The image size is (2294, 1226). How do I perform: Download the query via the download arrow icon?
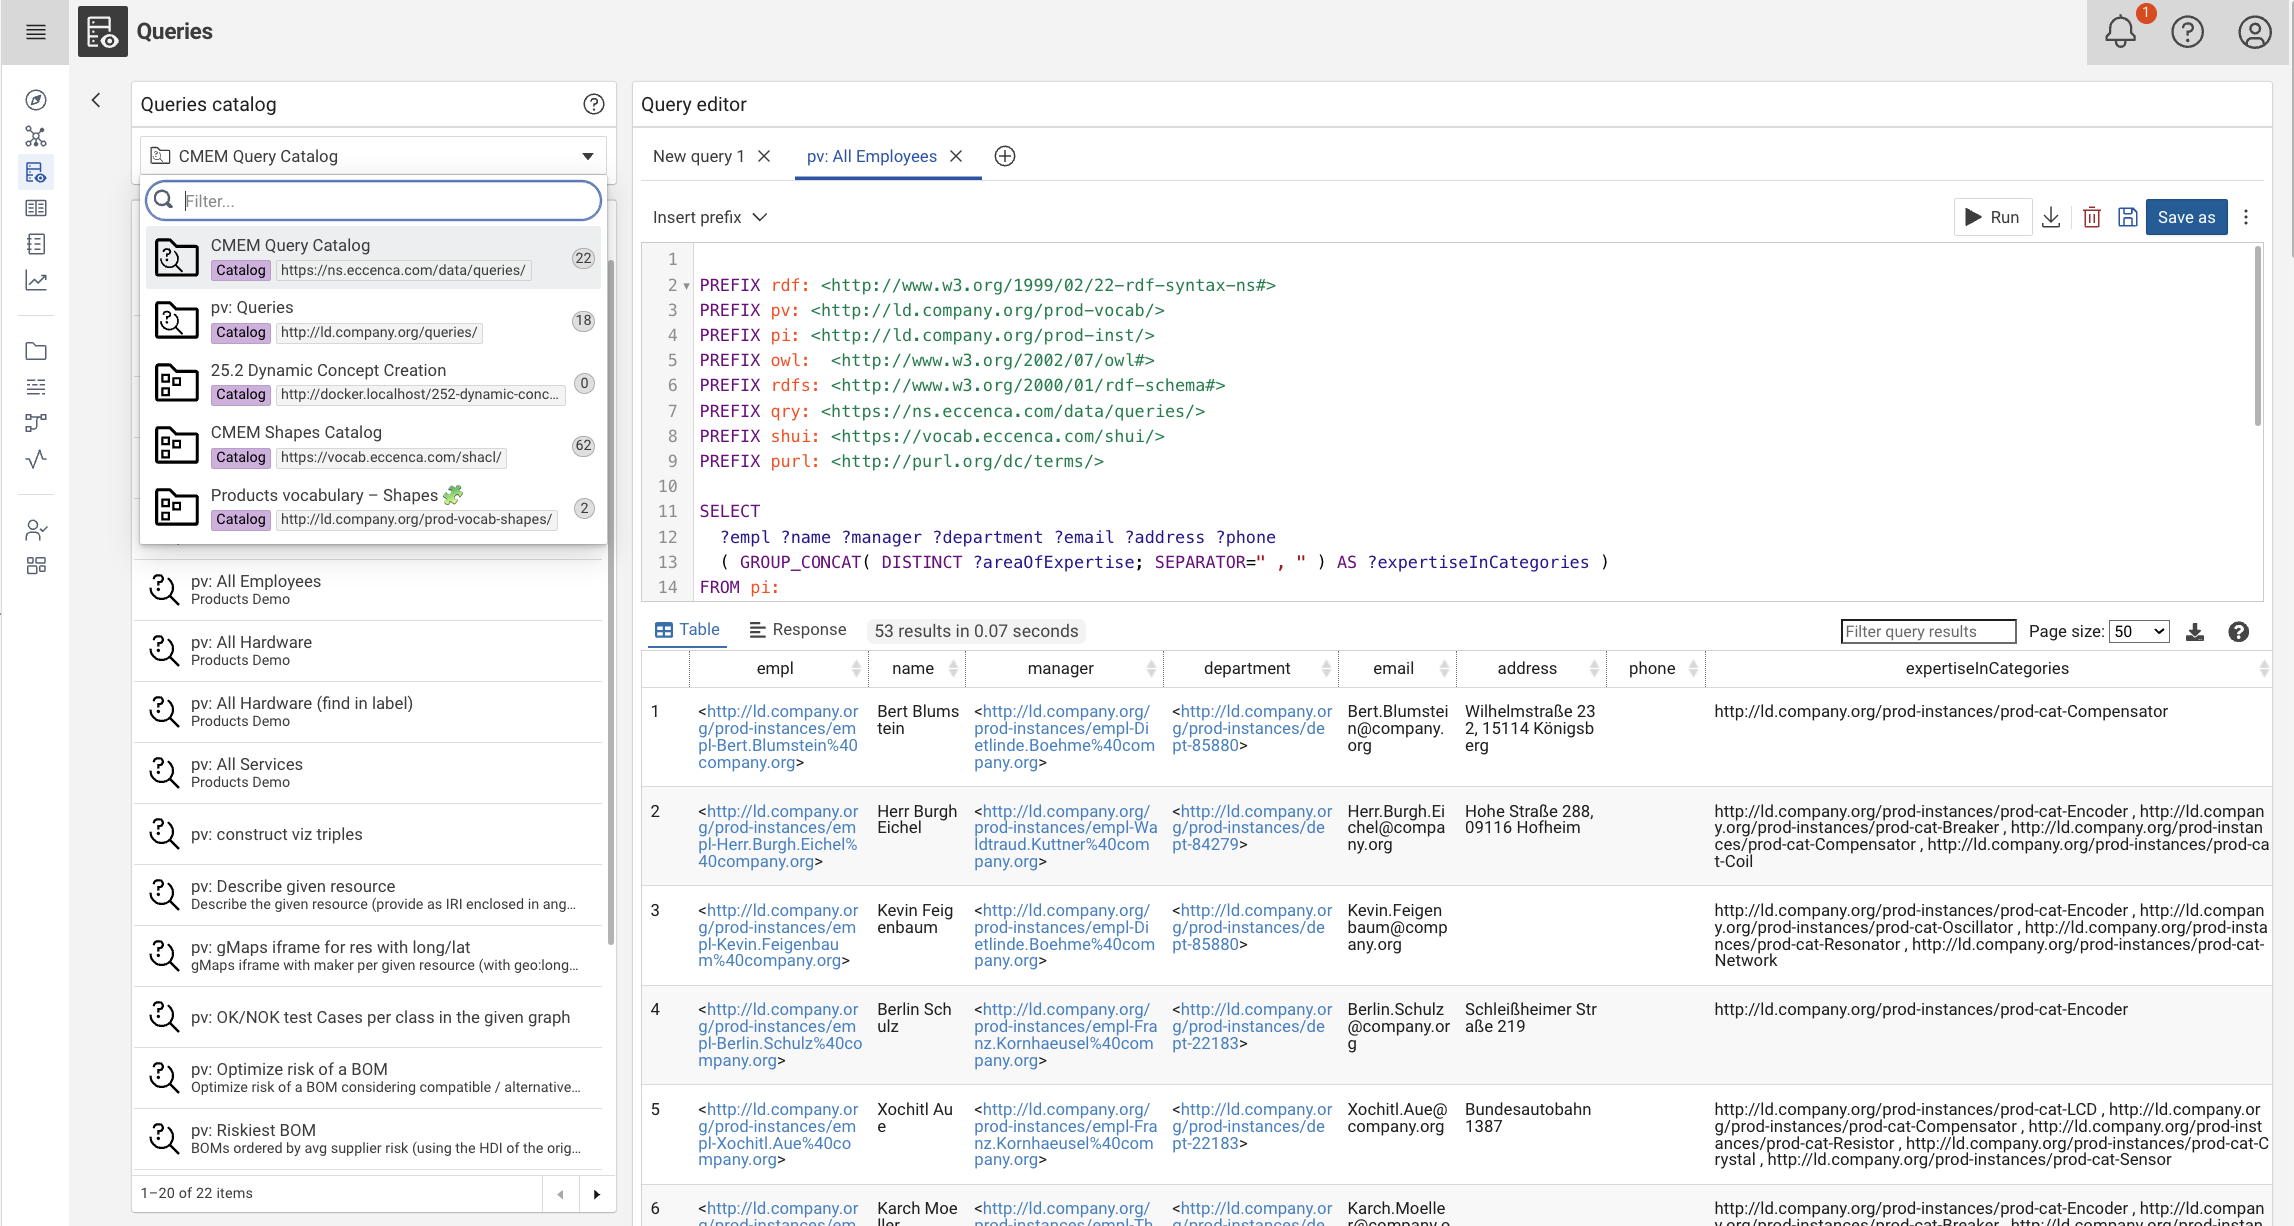(x=2051, y=217)
